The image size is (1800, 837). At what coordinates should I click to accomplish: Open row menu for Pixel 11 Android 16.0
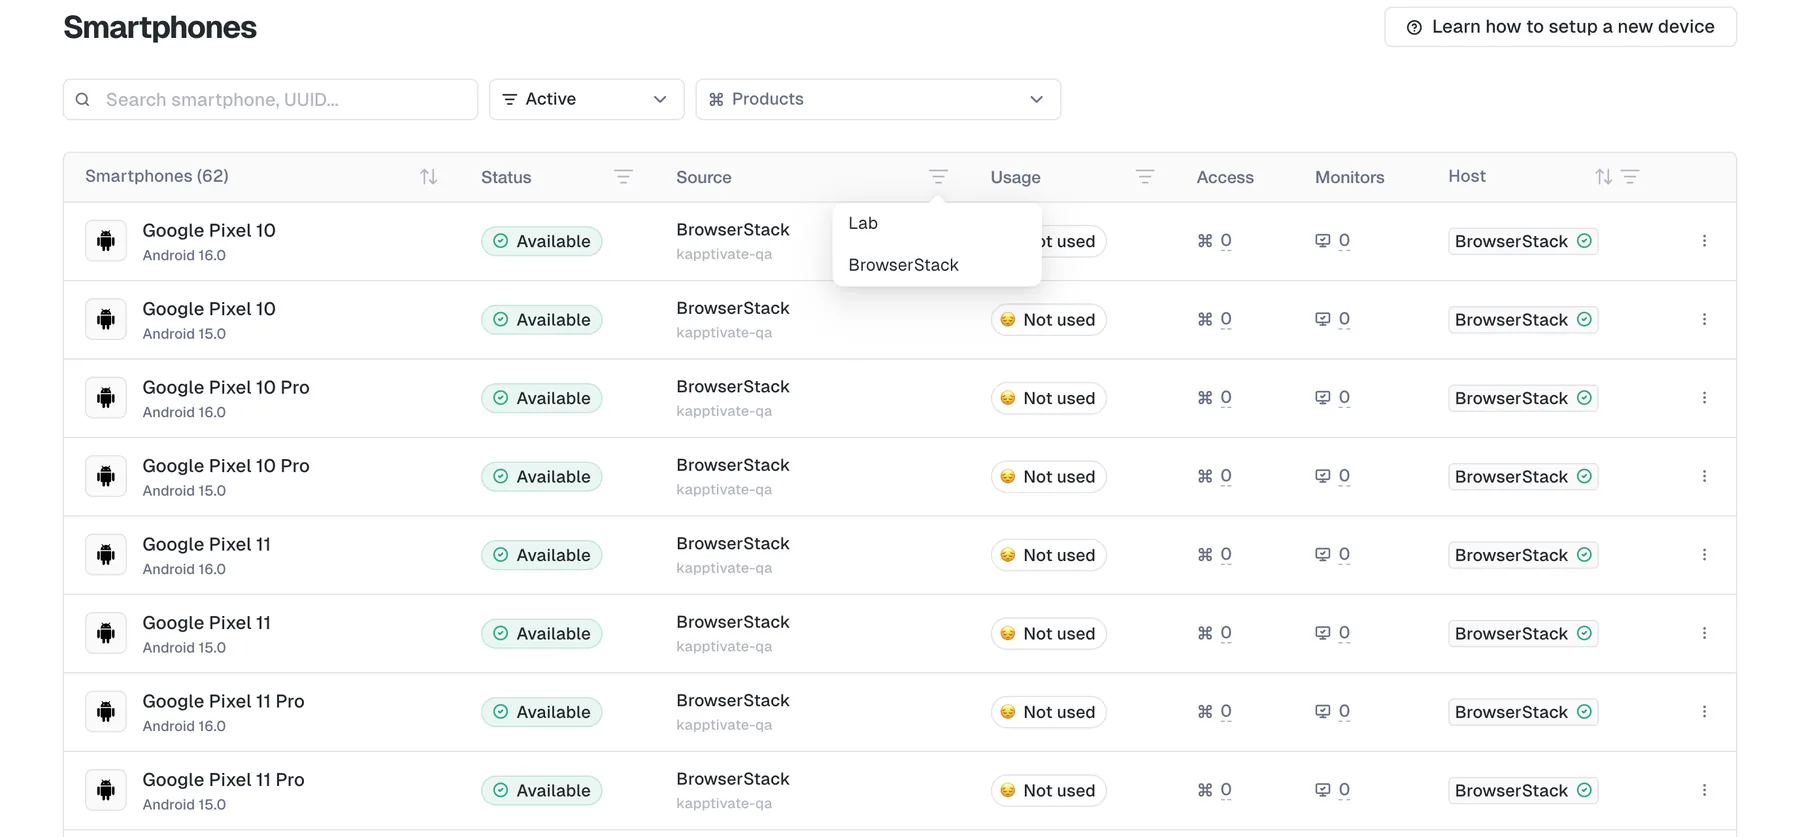point(1704,555)
